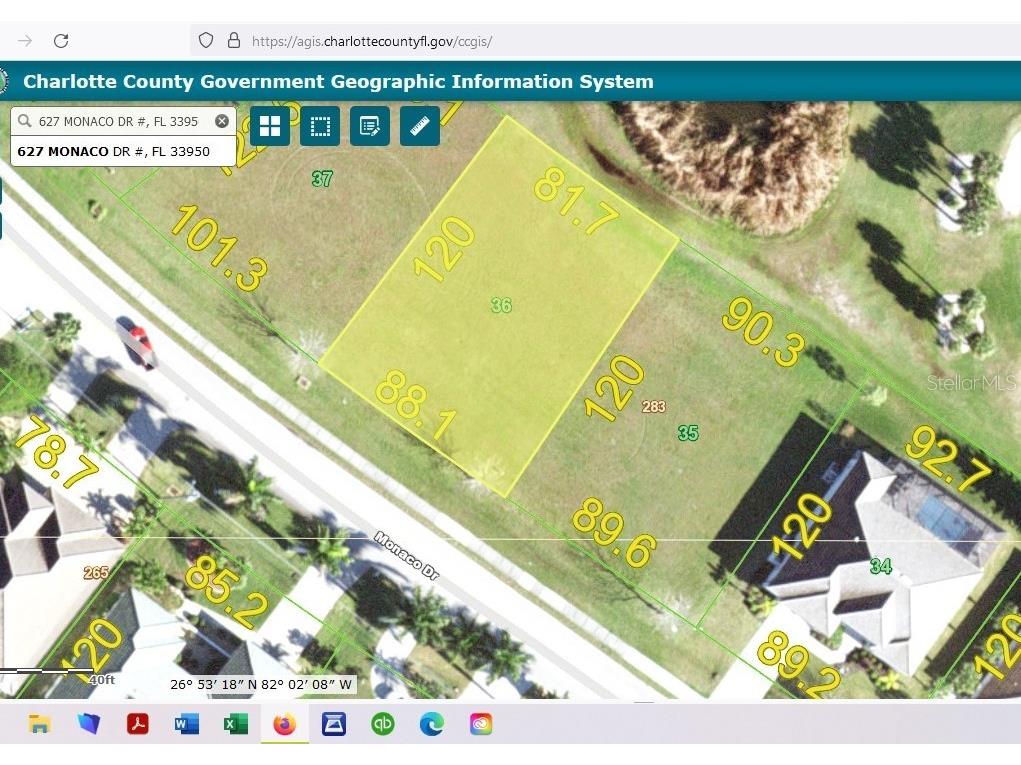Reload the current page
Screen dimensions: 1021x765
62,41
